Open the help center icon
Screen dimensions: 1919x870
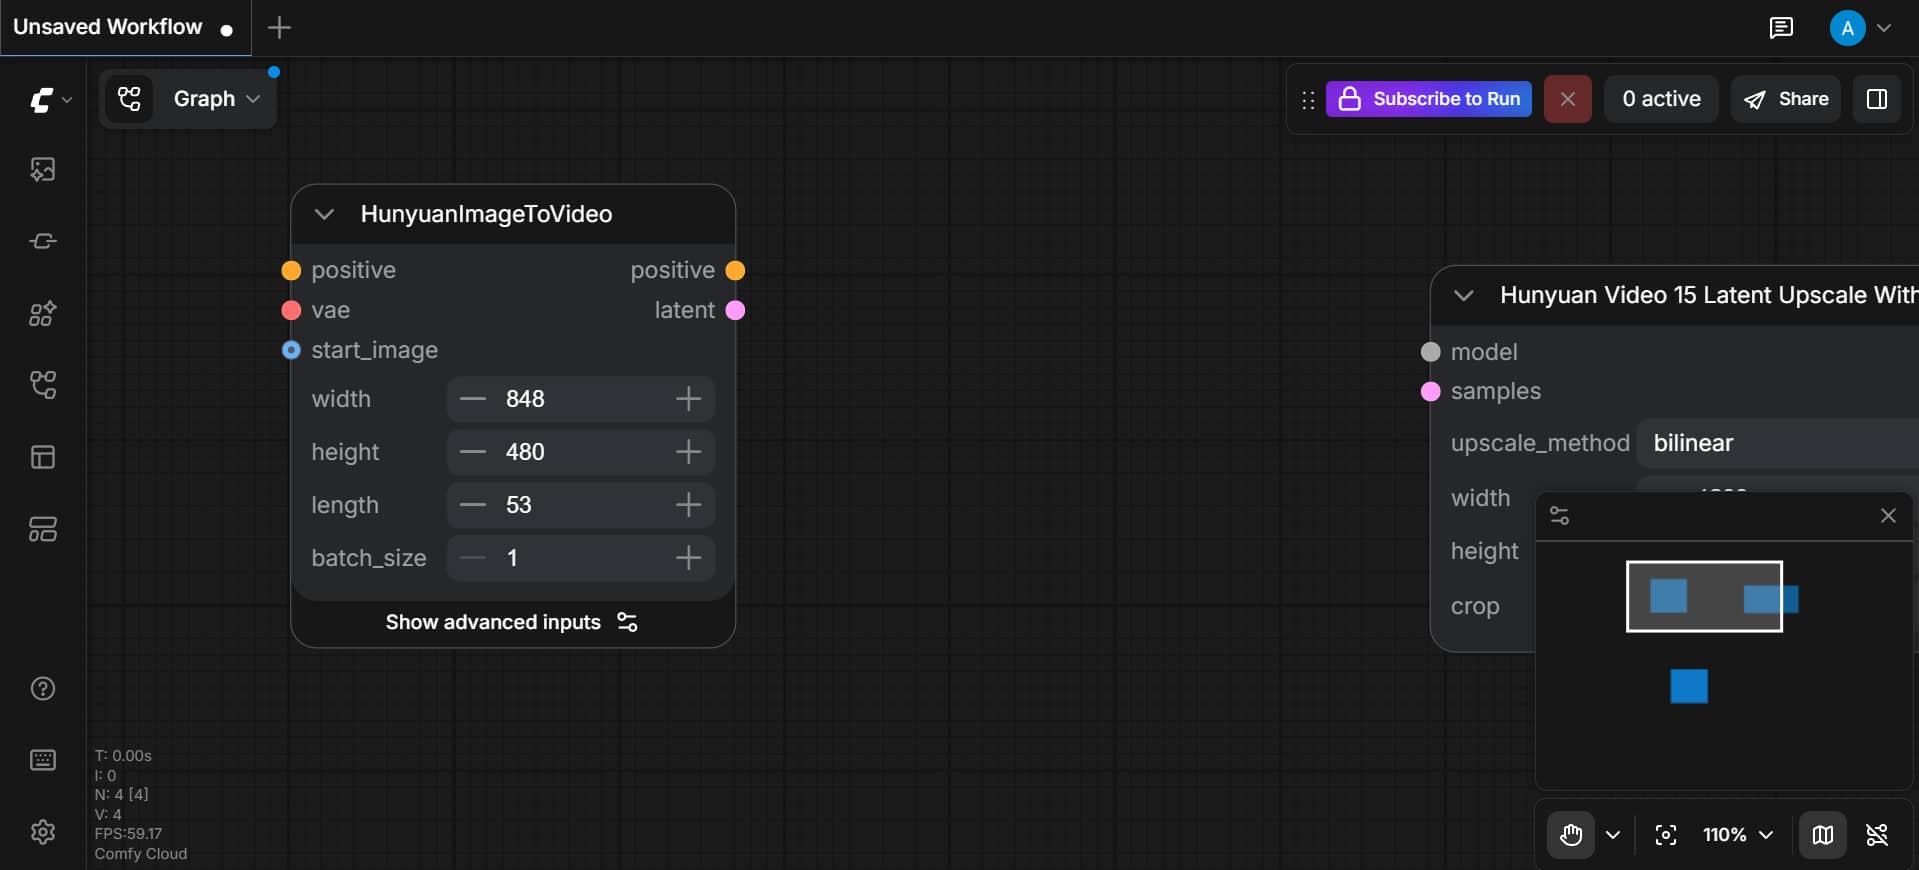[43, 688]
